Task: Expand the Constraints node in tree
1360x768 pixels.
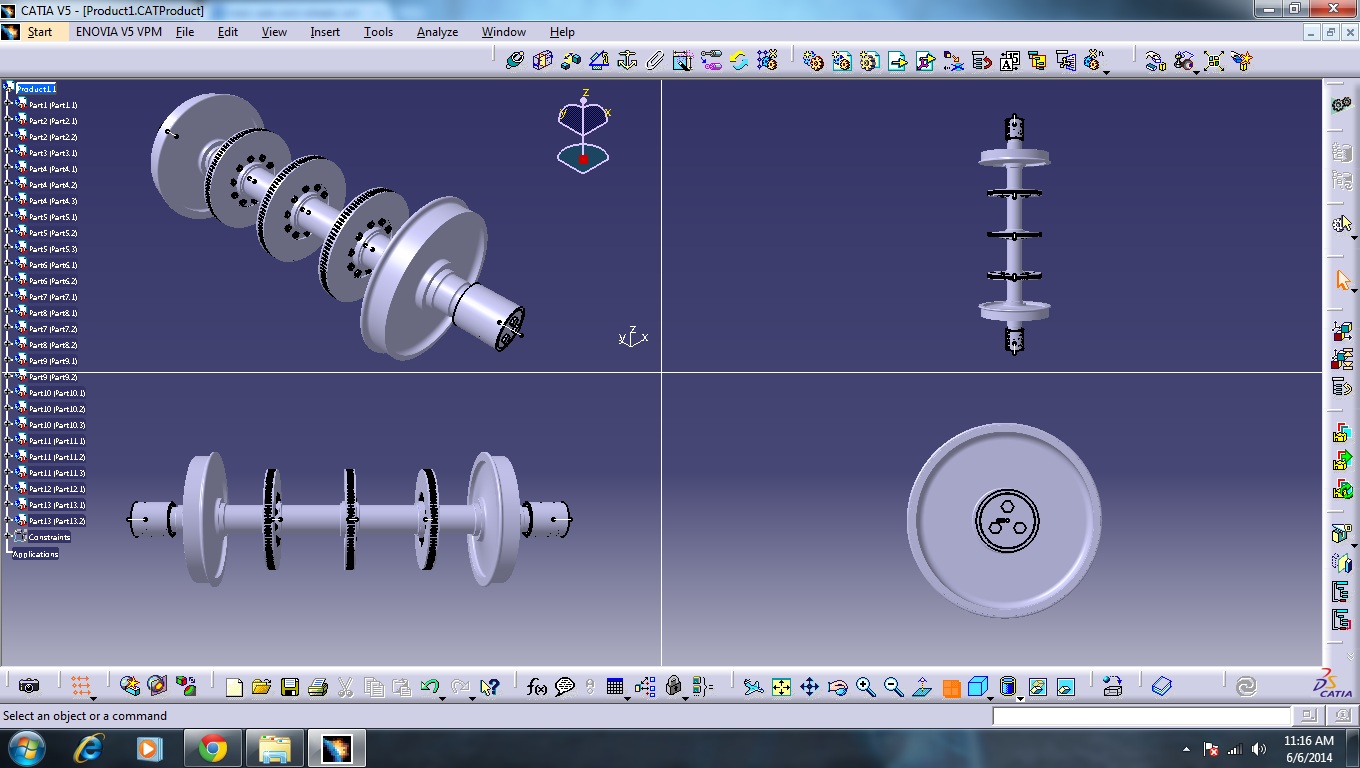Action: click(7, 537)
